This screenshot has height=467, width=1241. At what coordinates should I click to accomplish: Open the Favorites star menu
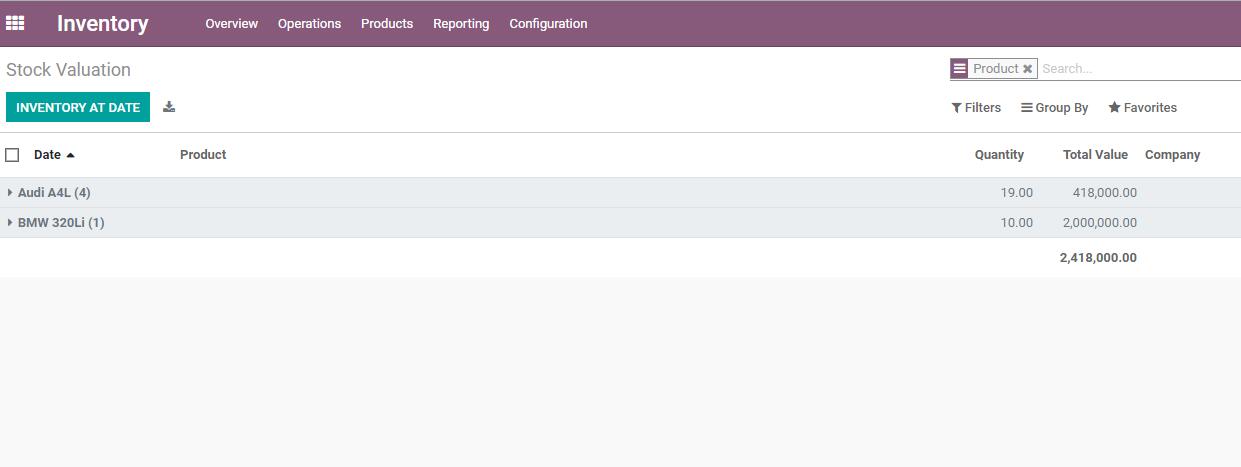coord(1142,108)
